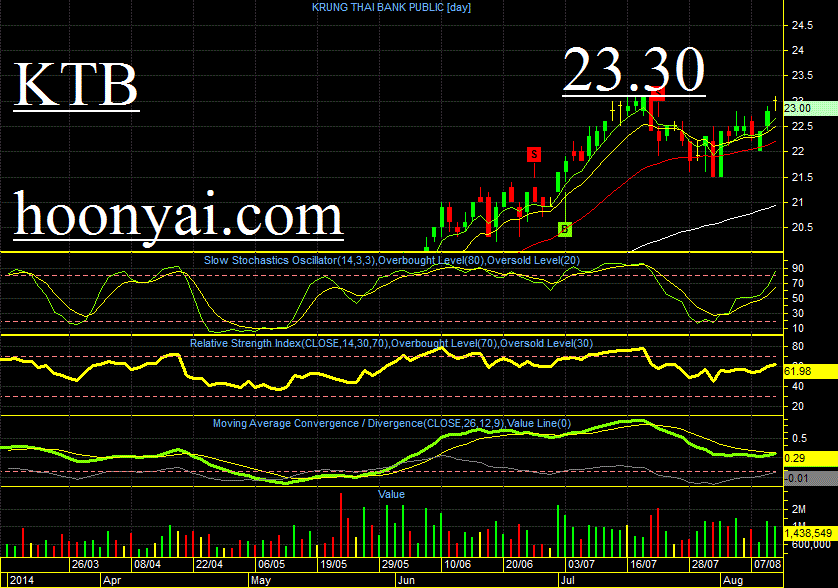Jump to the 07/08 date marker
Screen dimensions: 838x588
pyautogui.click(x=767, y=564)
